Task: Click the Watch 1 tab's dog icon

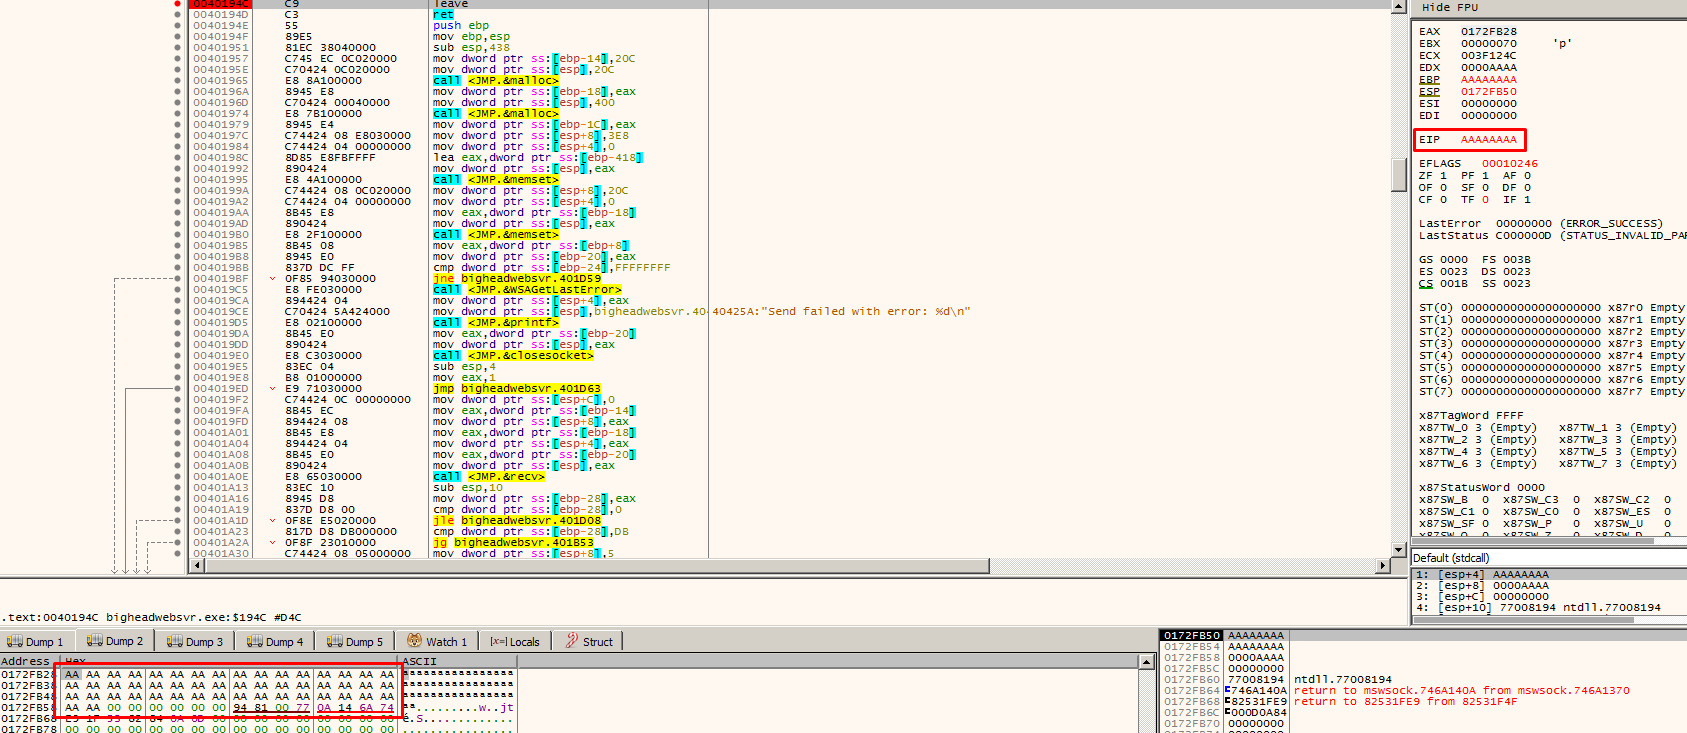Action: [x=414, y=642]
